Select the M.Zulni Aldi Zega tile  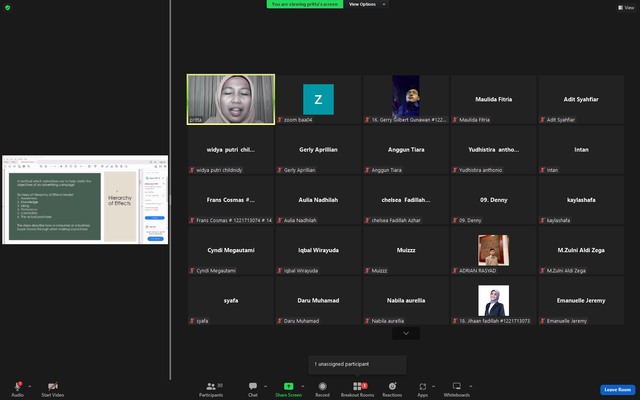(x=581, y=250)
